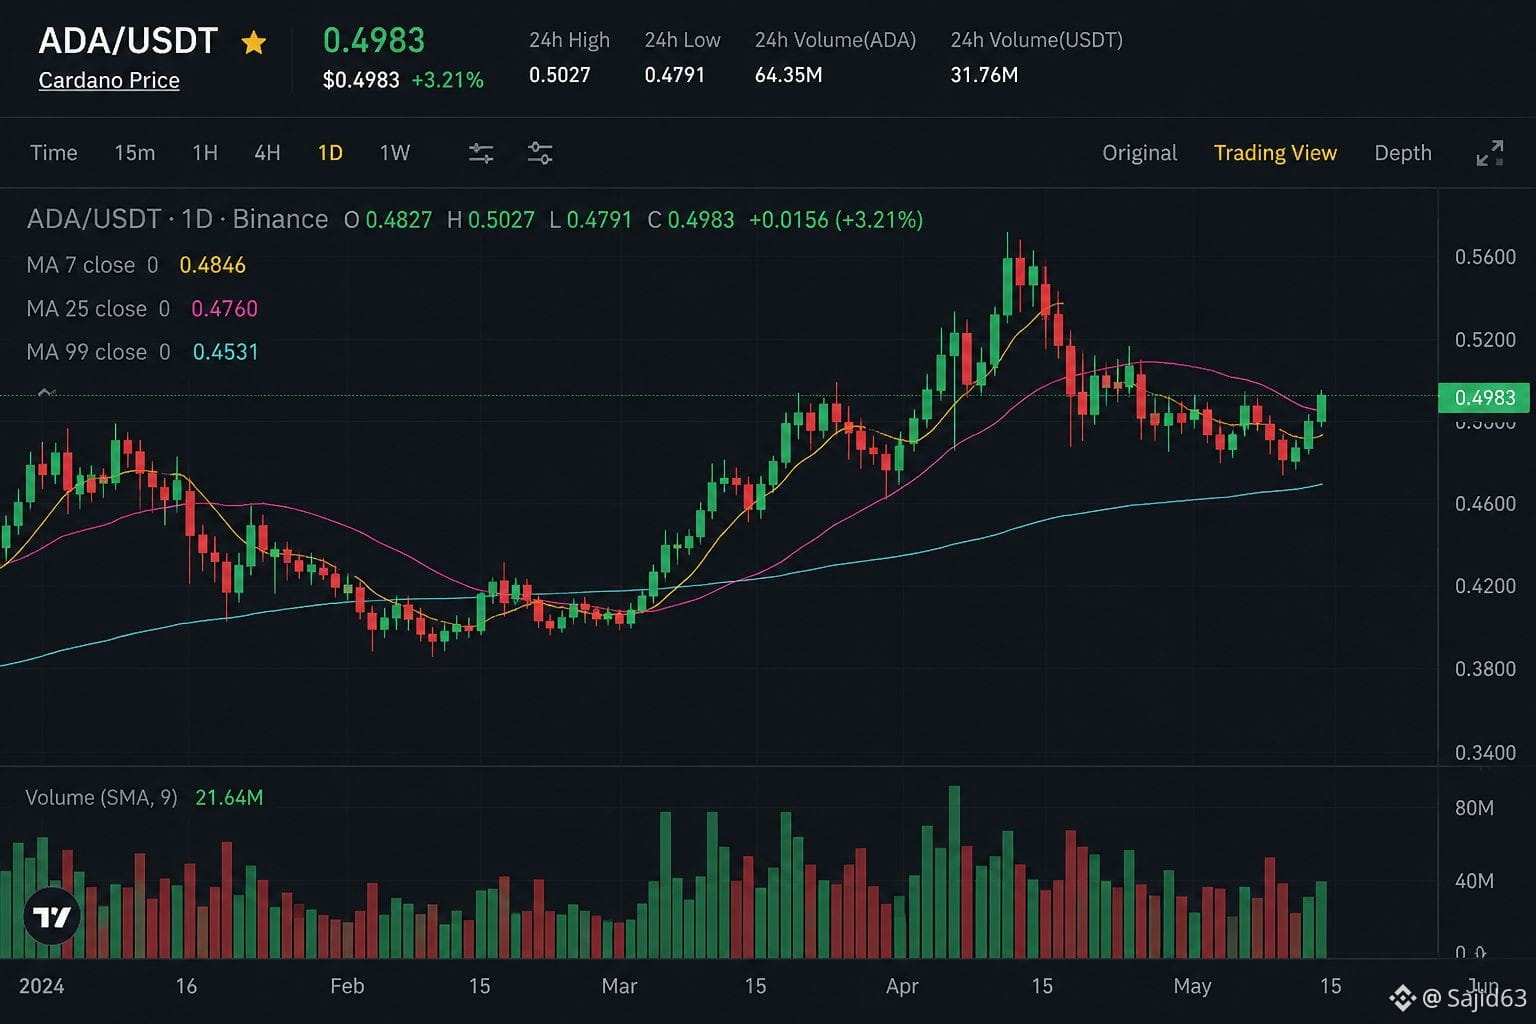This screenshot has width=1536, height=1024.
Task: Open the indicator settings sliders icon
Action: (481, 153)
